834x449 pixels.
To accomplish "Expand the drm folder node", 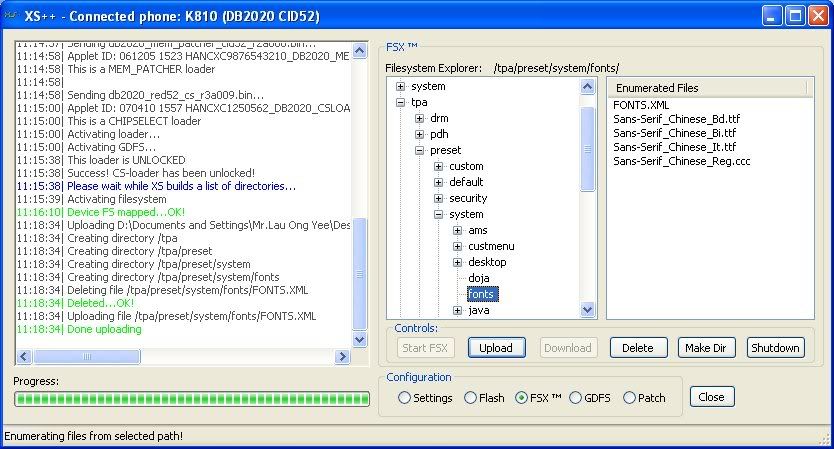I will click(x=420, y=119).
